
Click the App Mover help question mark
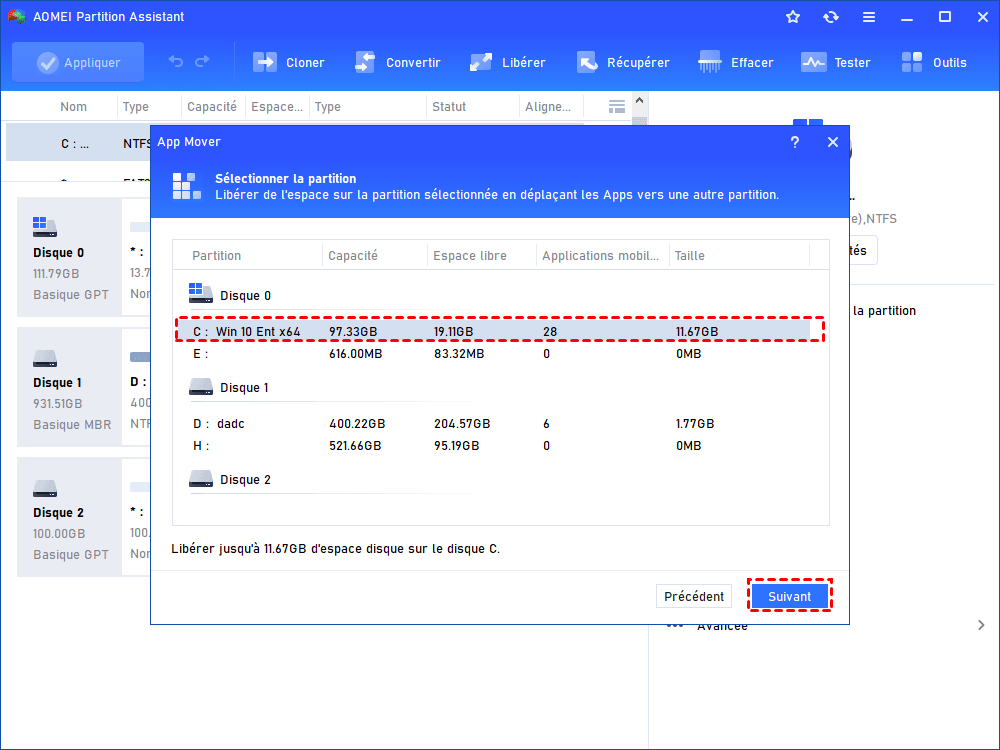(795, 142)
